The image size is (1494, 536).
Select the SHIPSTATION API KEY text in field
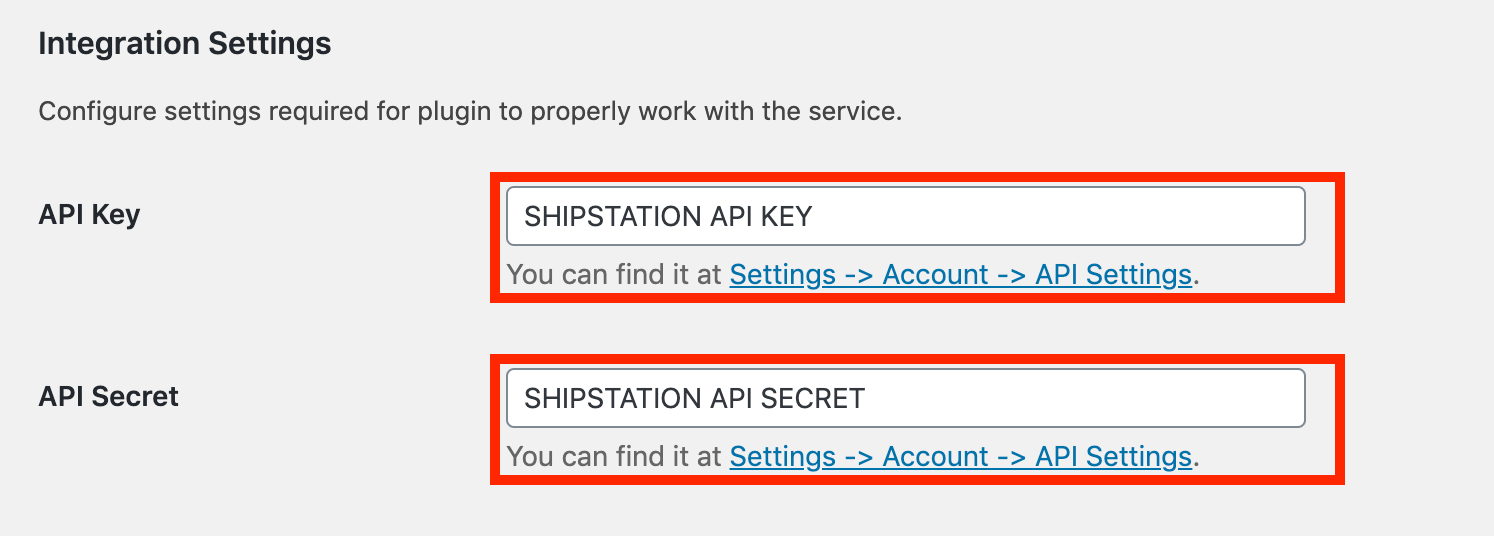pyautogui.click(x=668, y=216)
